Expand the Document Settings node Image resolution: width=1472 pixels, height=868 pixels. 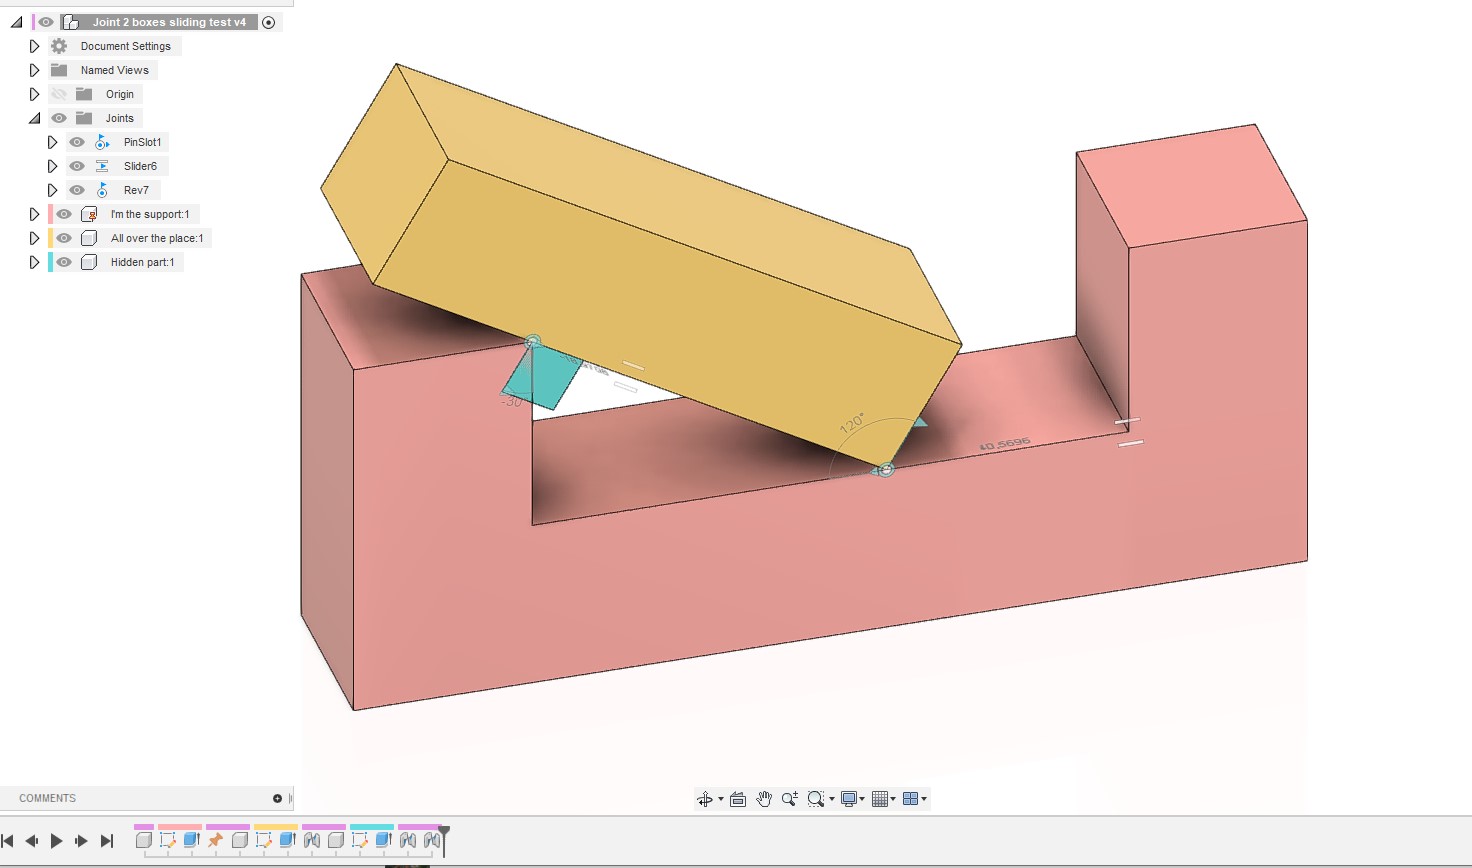pos(34,46)
